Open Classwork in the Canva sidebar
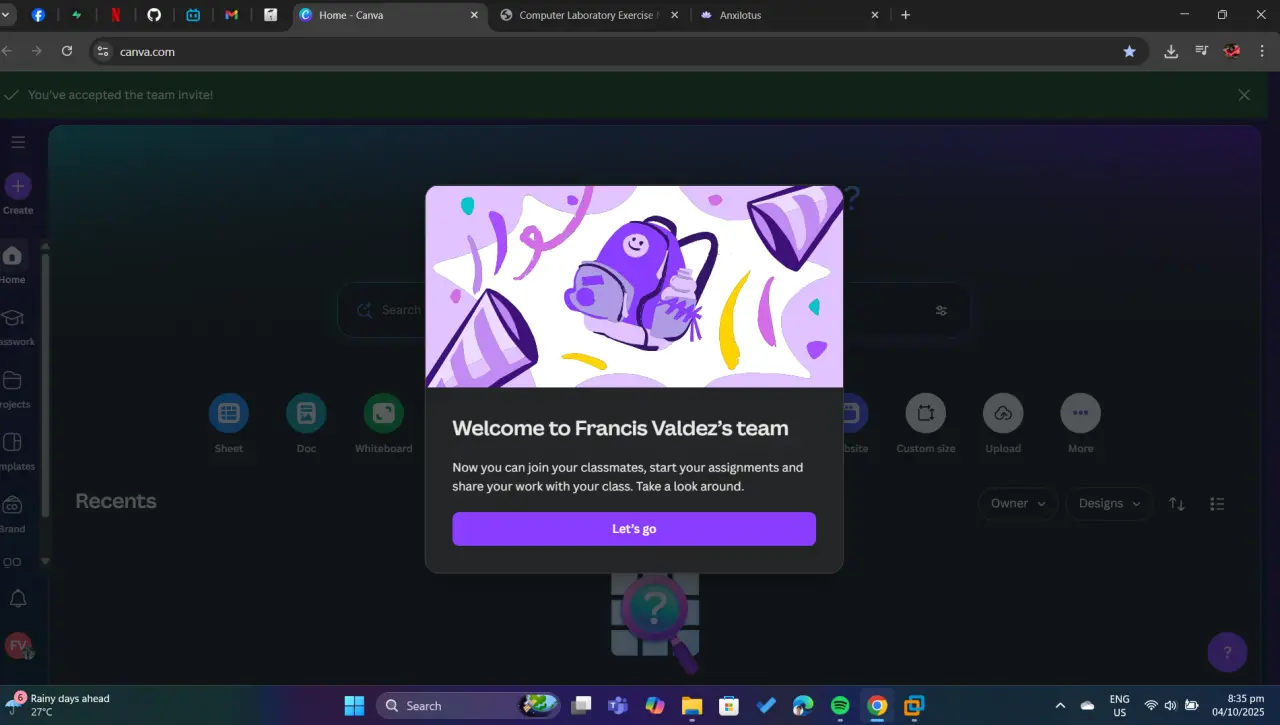1280x725 pixels. [x=12, y=327]
